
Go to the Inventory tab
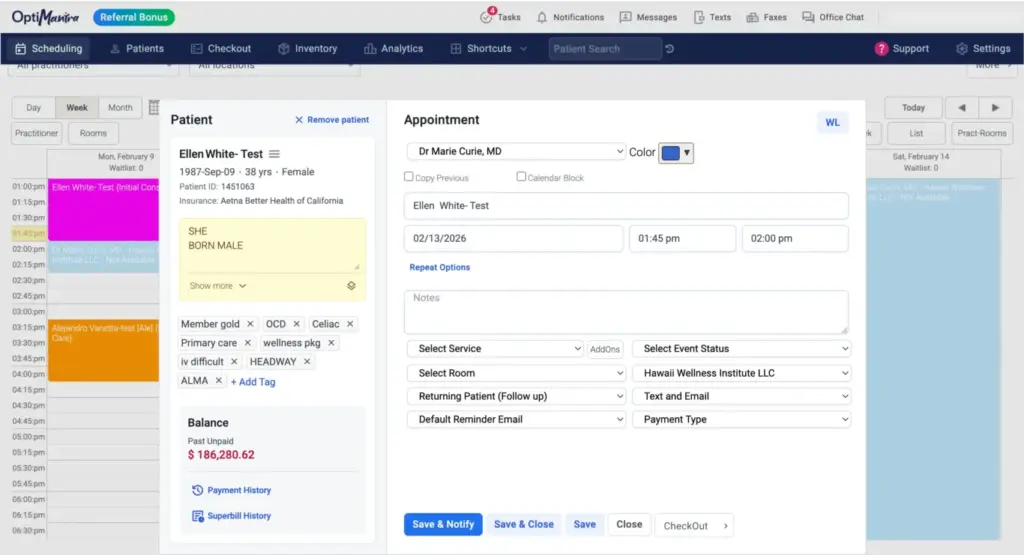tap(308, 49)
